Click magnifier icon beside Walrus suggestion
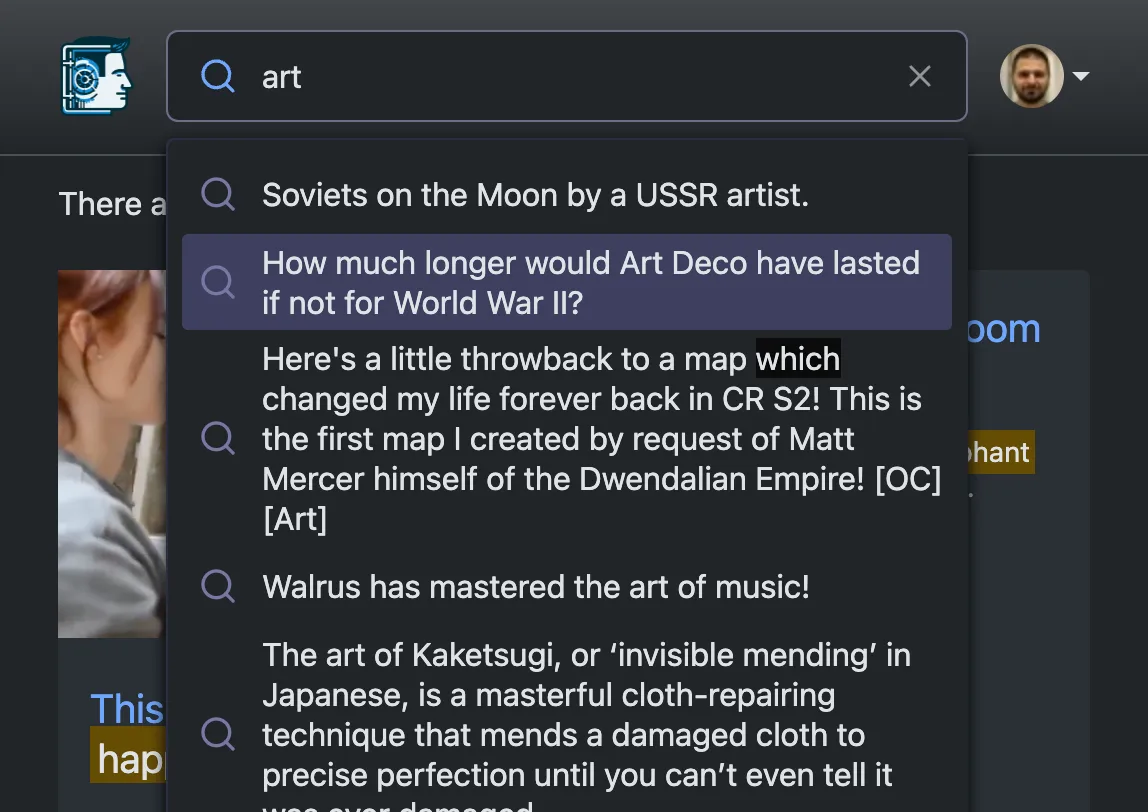This screenshot has width=1148, height=812. coord(218,586)
